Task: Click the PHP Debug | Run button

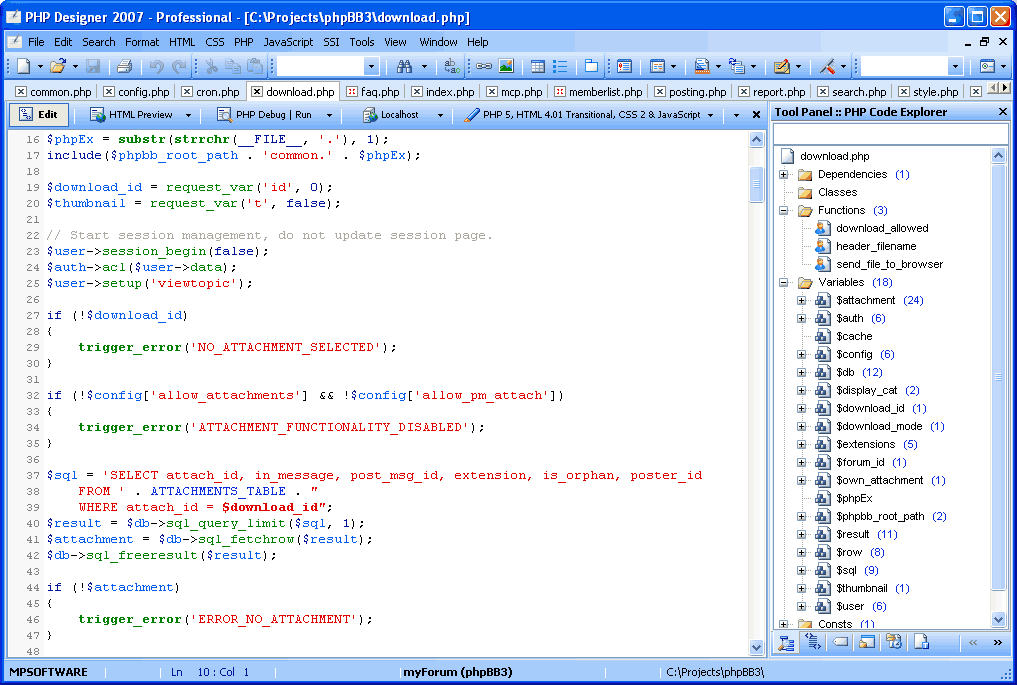Action: [273, 115]
